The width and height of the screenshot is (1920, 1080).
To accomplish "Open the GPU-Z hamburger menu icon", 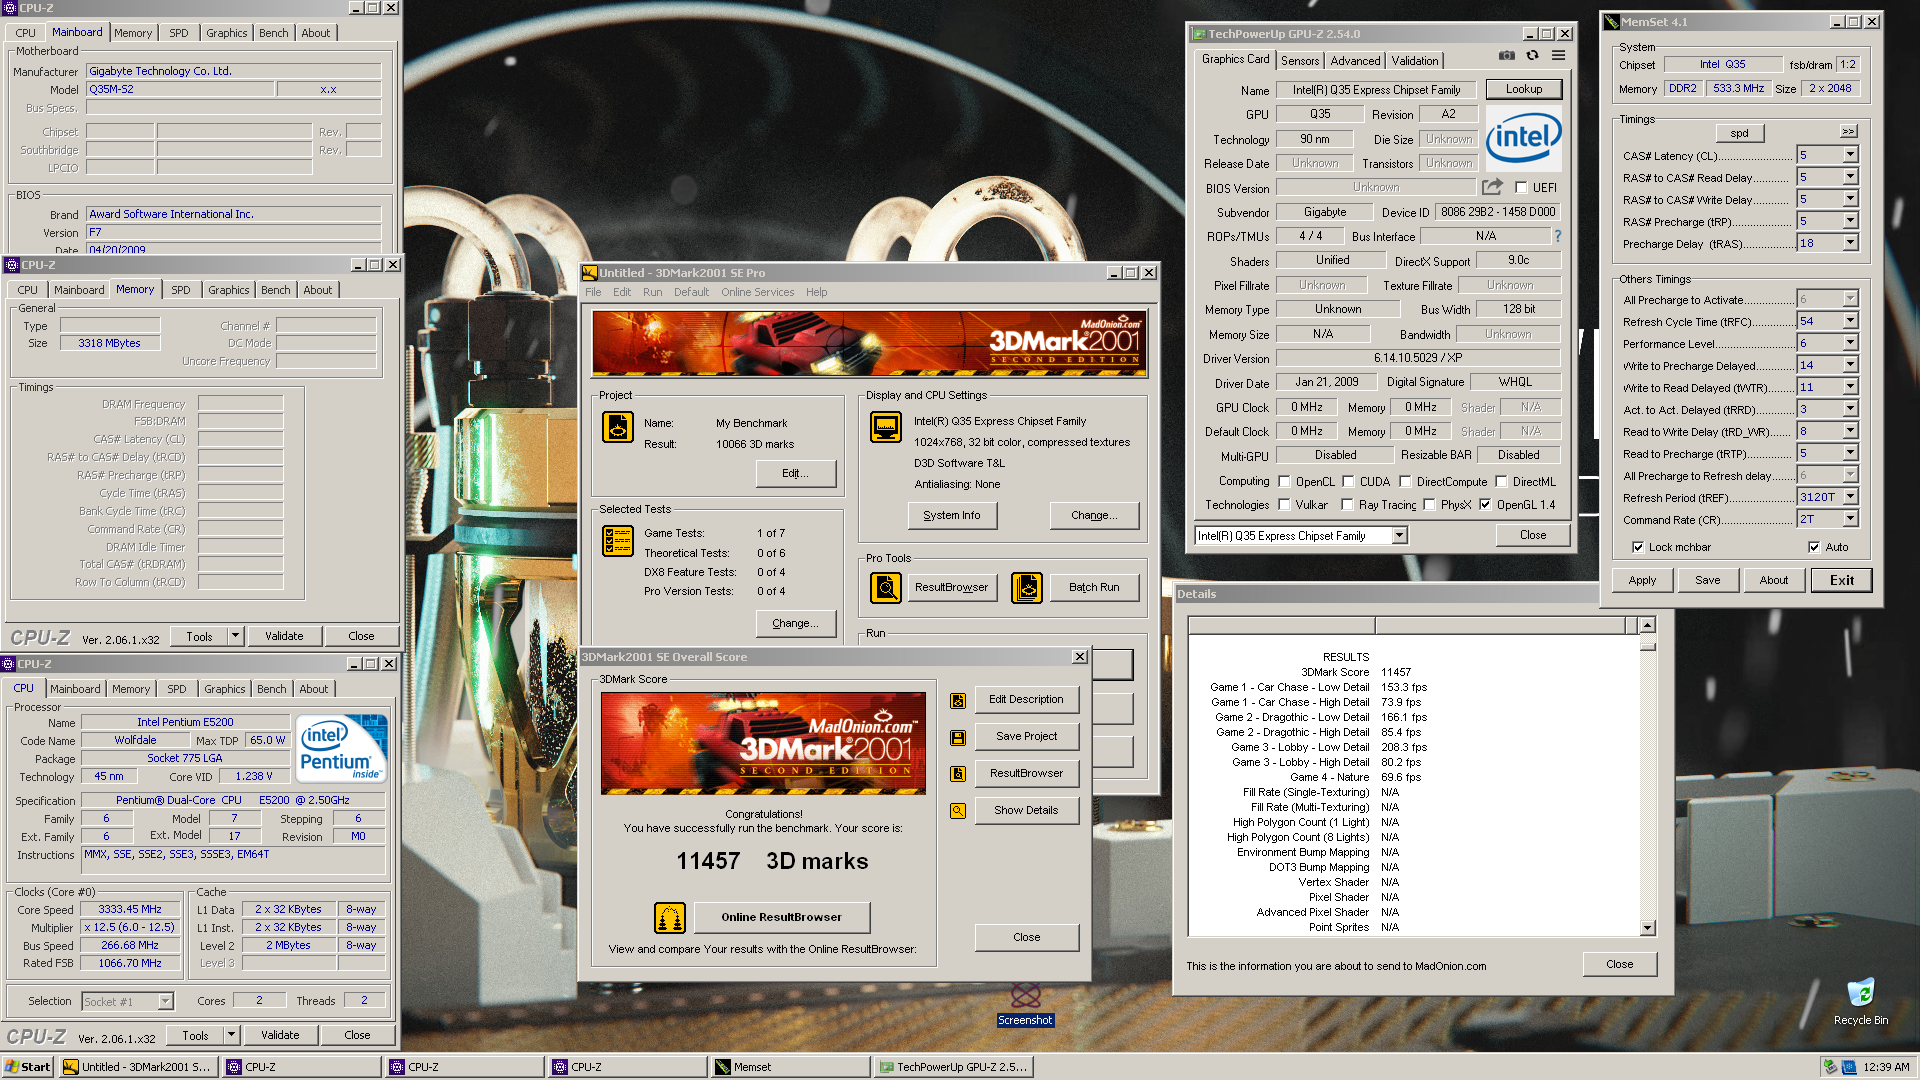I will (1558, 56).
